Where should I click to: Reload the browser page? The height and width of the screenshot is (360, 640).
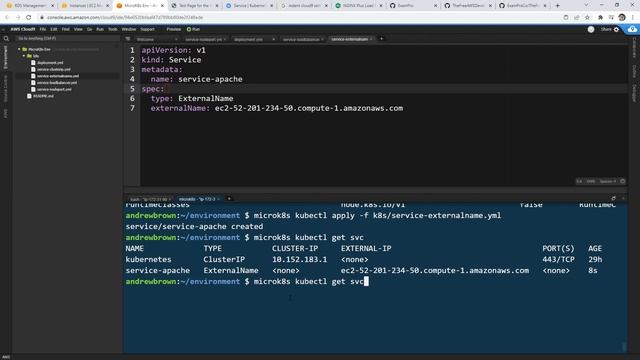coord(29,18)
